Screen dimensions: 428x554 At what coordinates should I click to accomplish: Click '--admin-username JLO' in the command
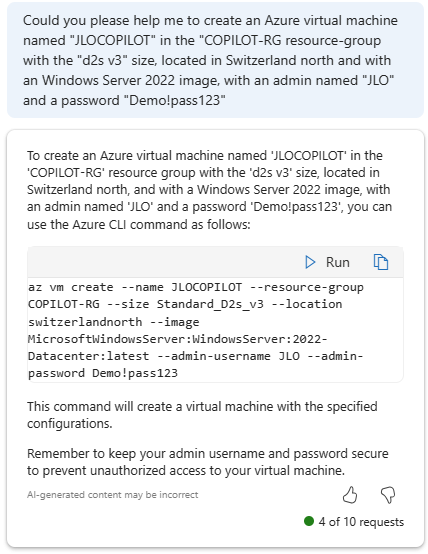228,356
